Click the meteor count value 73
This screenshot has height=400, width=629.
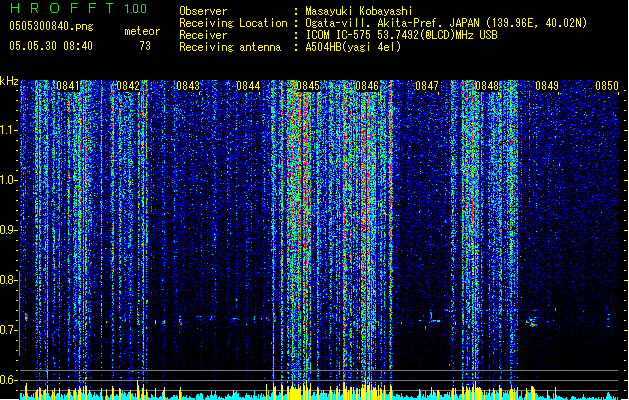(145, 46)
